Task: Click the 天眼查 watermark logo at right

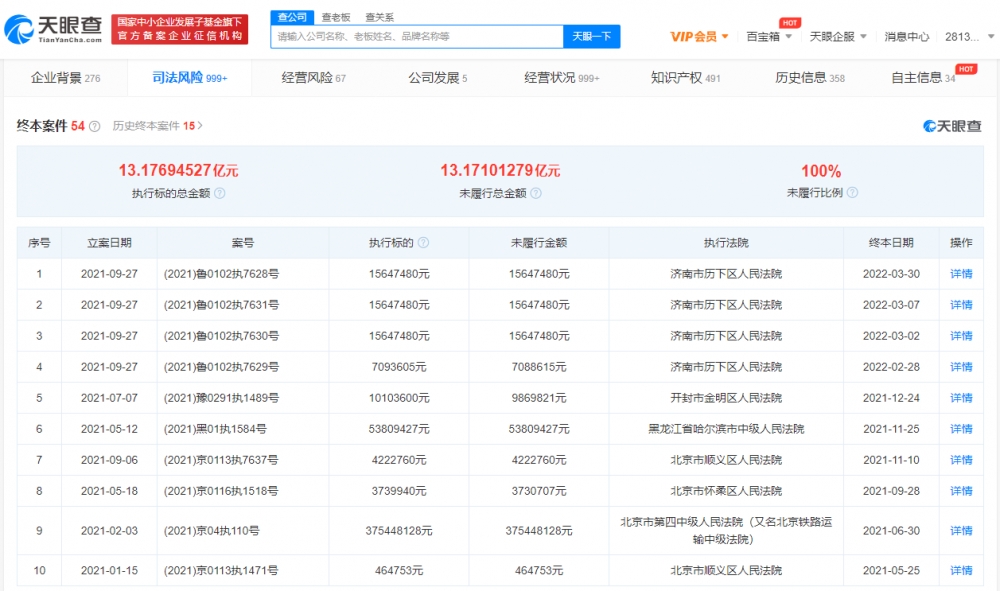Action: pyautogui.click(x=951, y=126)
